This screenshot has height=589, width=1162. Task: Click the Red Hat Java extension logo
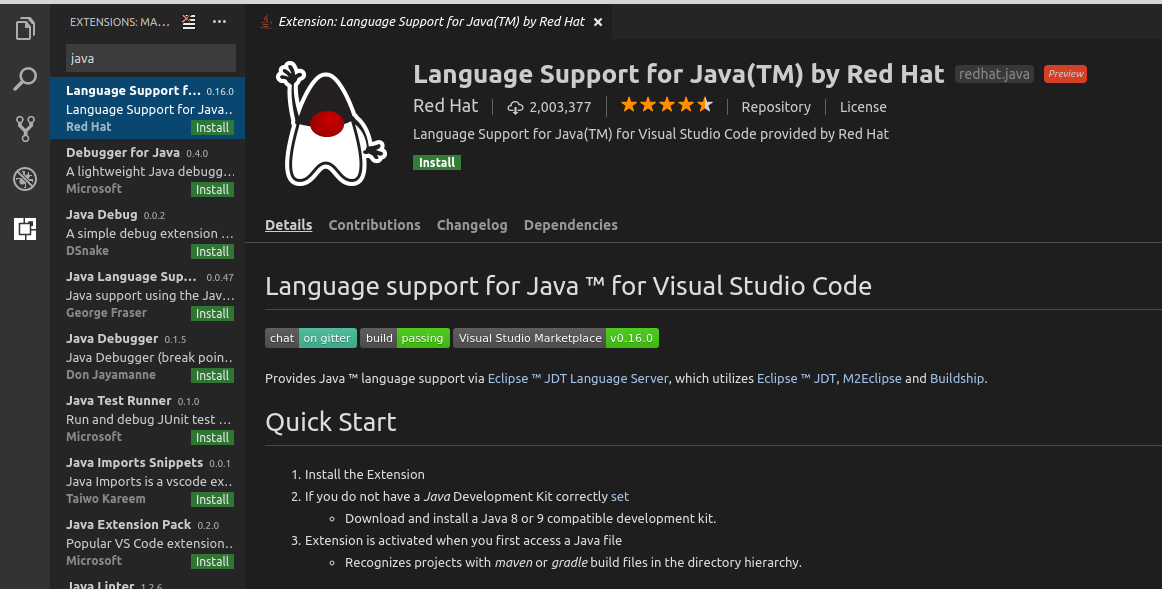click(330, 125)
